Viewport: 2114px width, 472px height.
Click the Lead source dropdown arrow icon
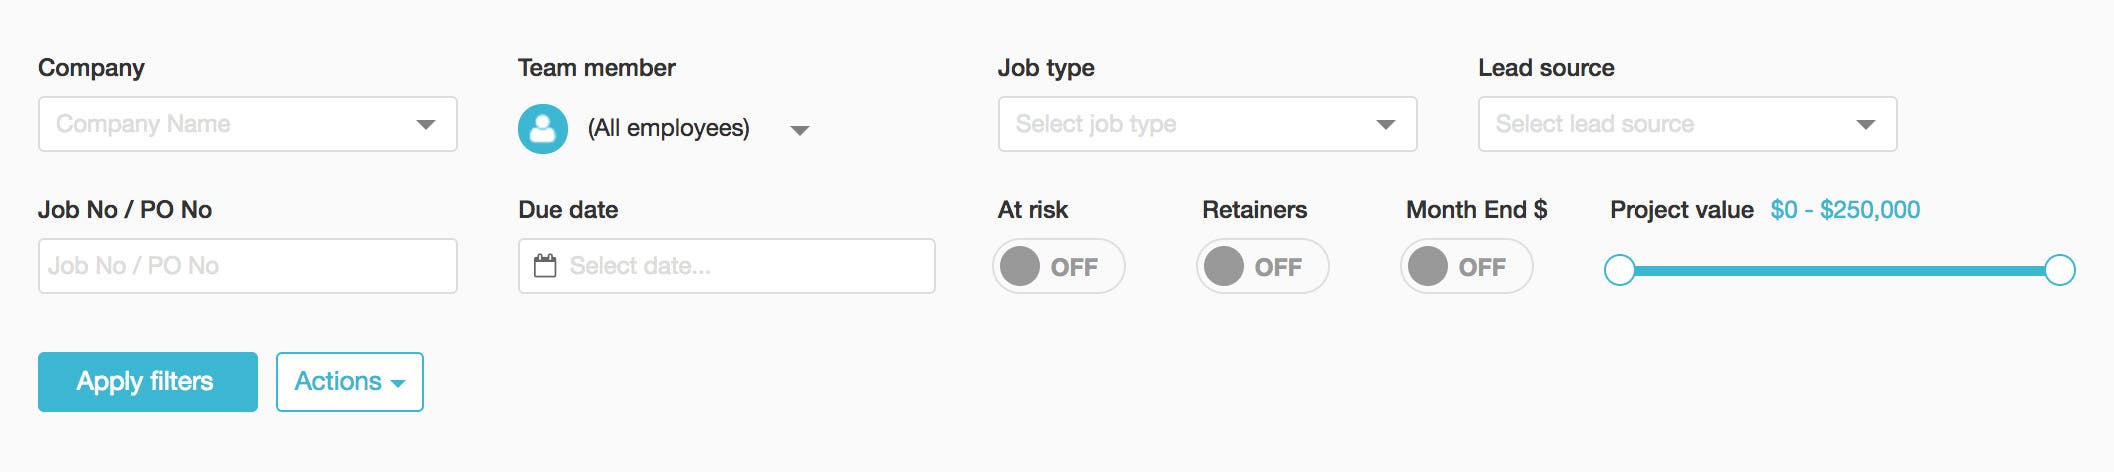[1866, 125]
